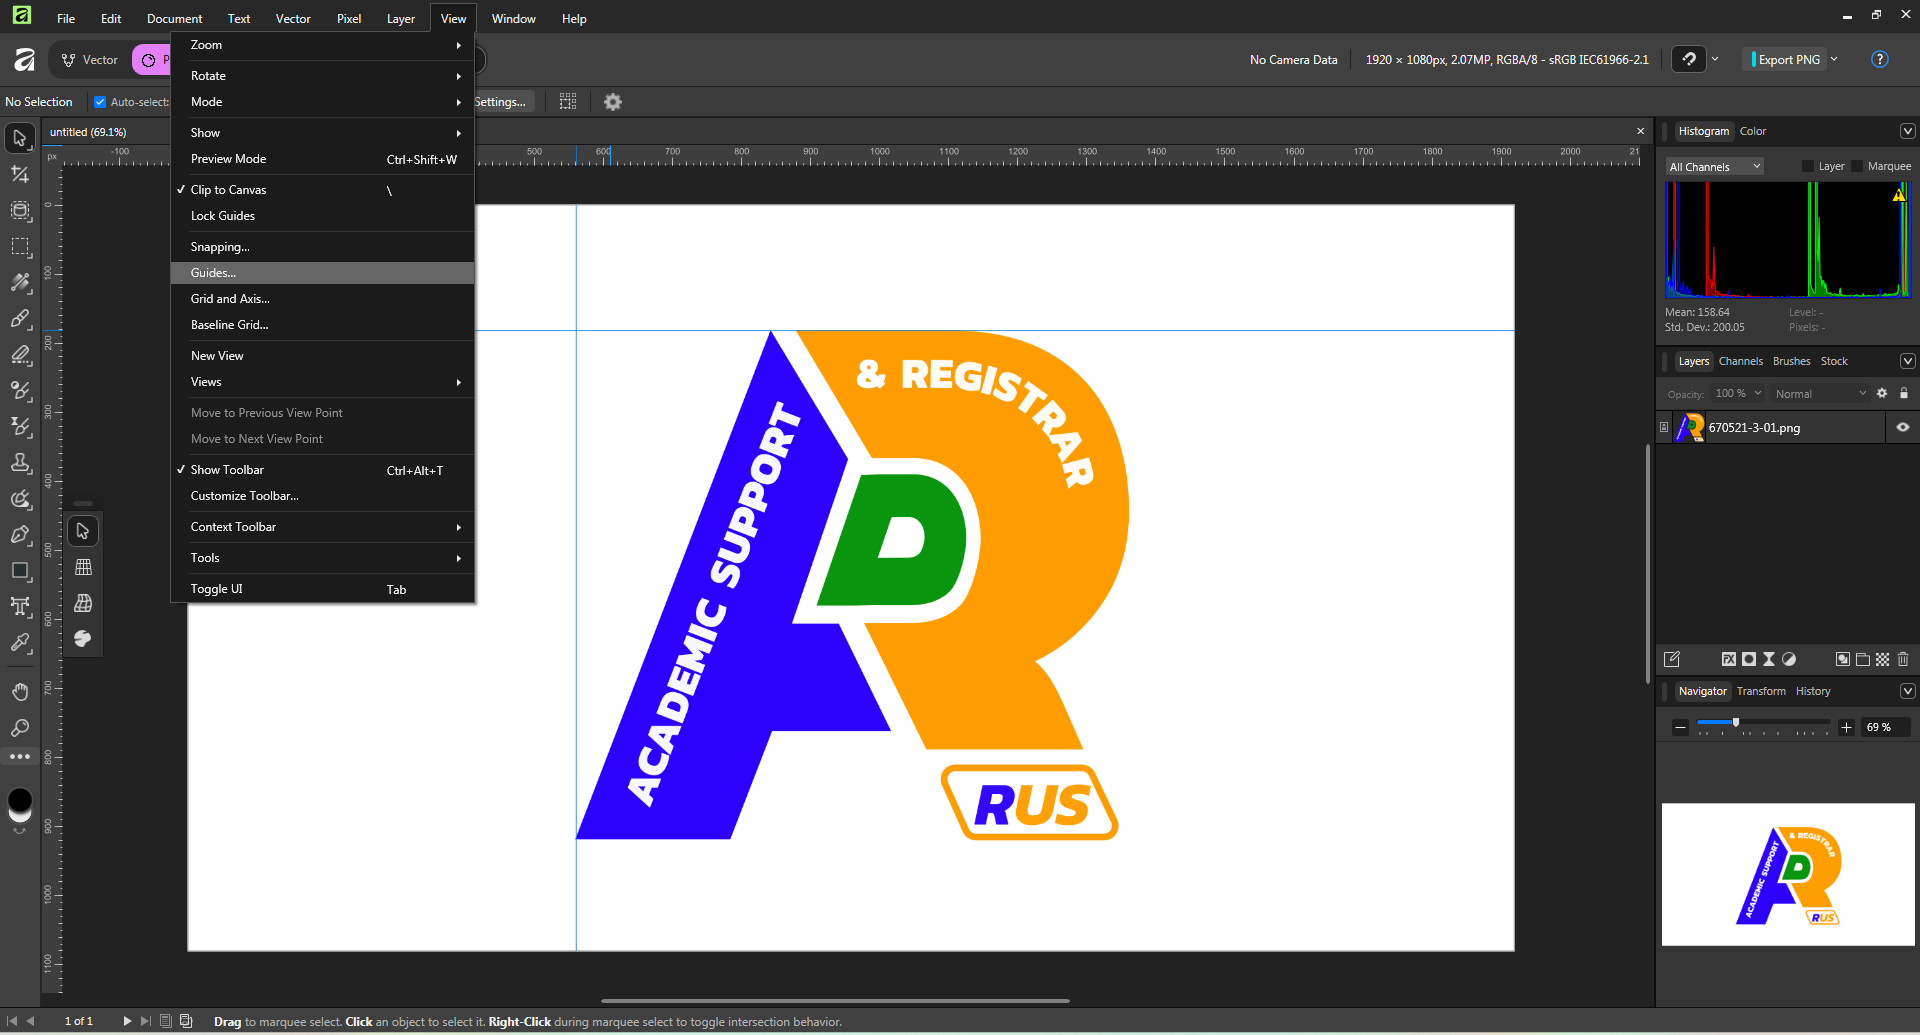Open the Normal blend mode dropdown

point(1819,394)
